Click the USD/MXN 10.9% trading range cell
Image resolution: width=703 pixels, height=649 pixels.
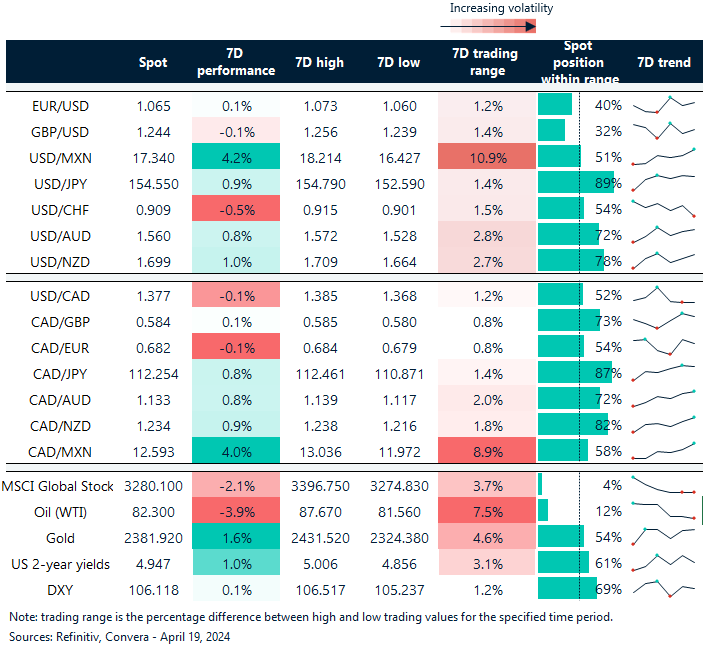(486, 157)
